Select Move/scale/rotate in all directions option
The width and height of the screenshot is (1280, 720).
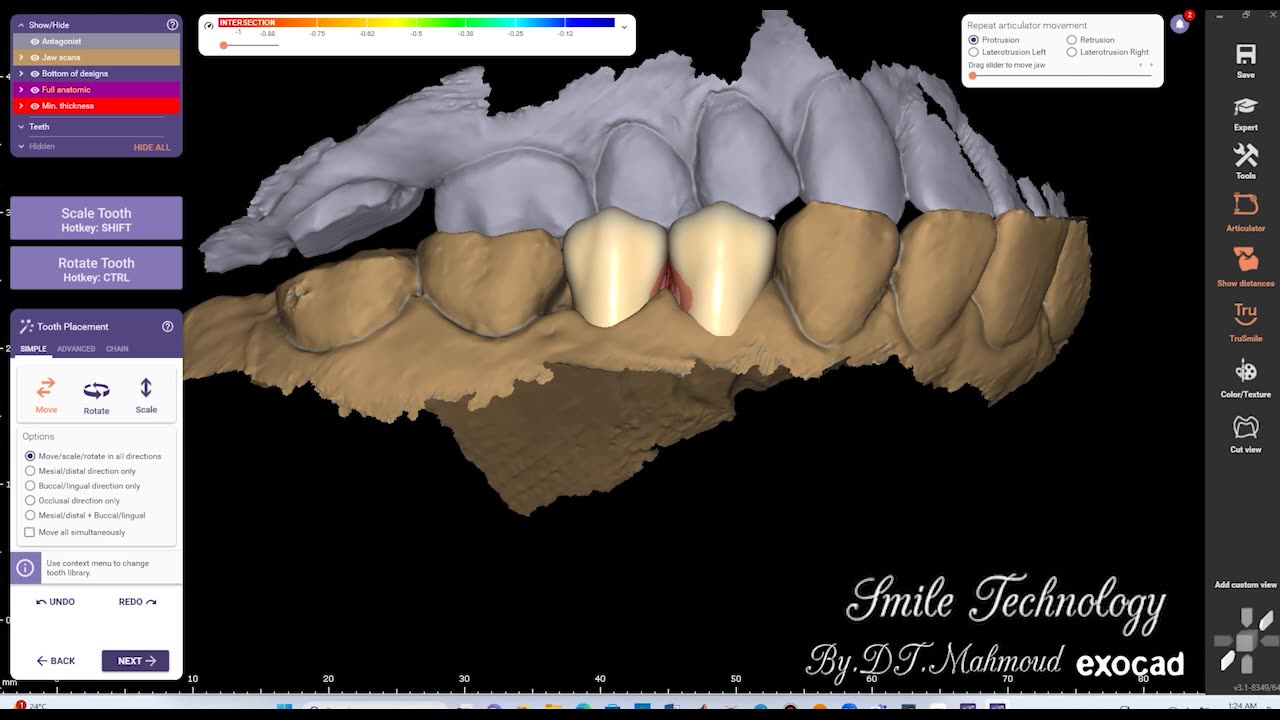click(x=30, y=456)
